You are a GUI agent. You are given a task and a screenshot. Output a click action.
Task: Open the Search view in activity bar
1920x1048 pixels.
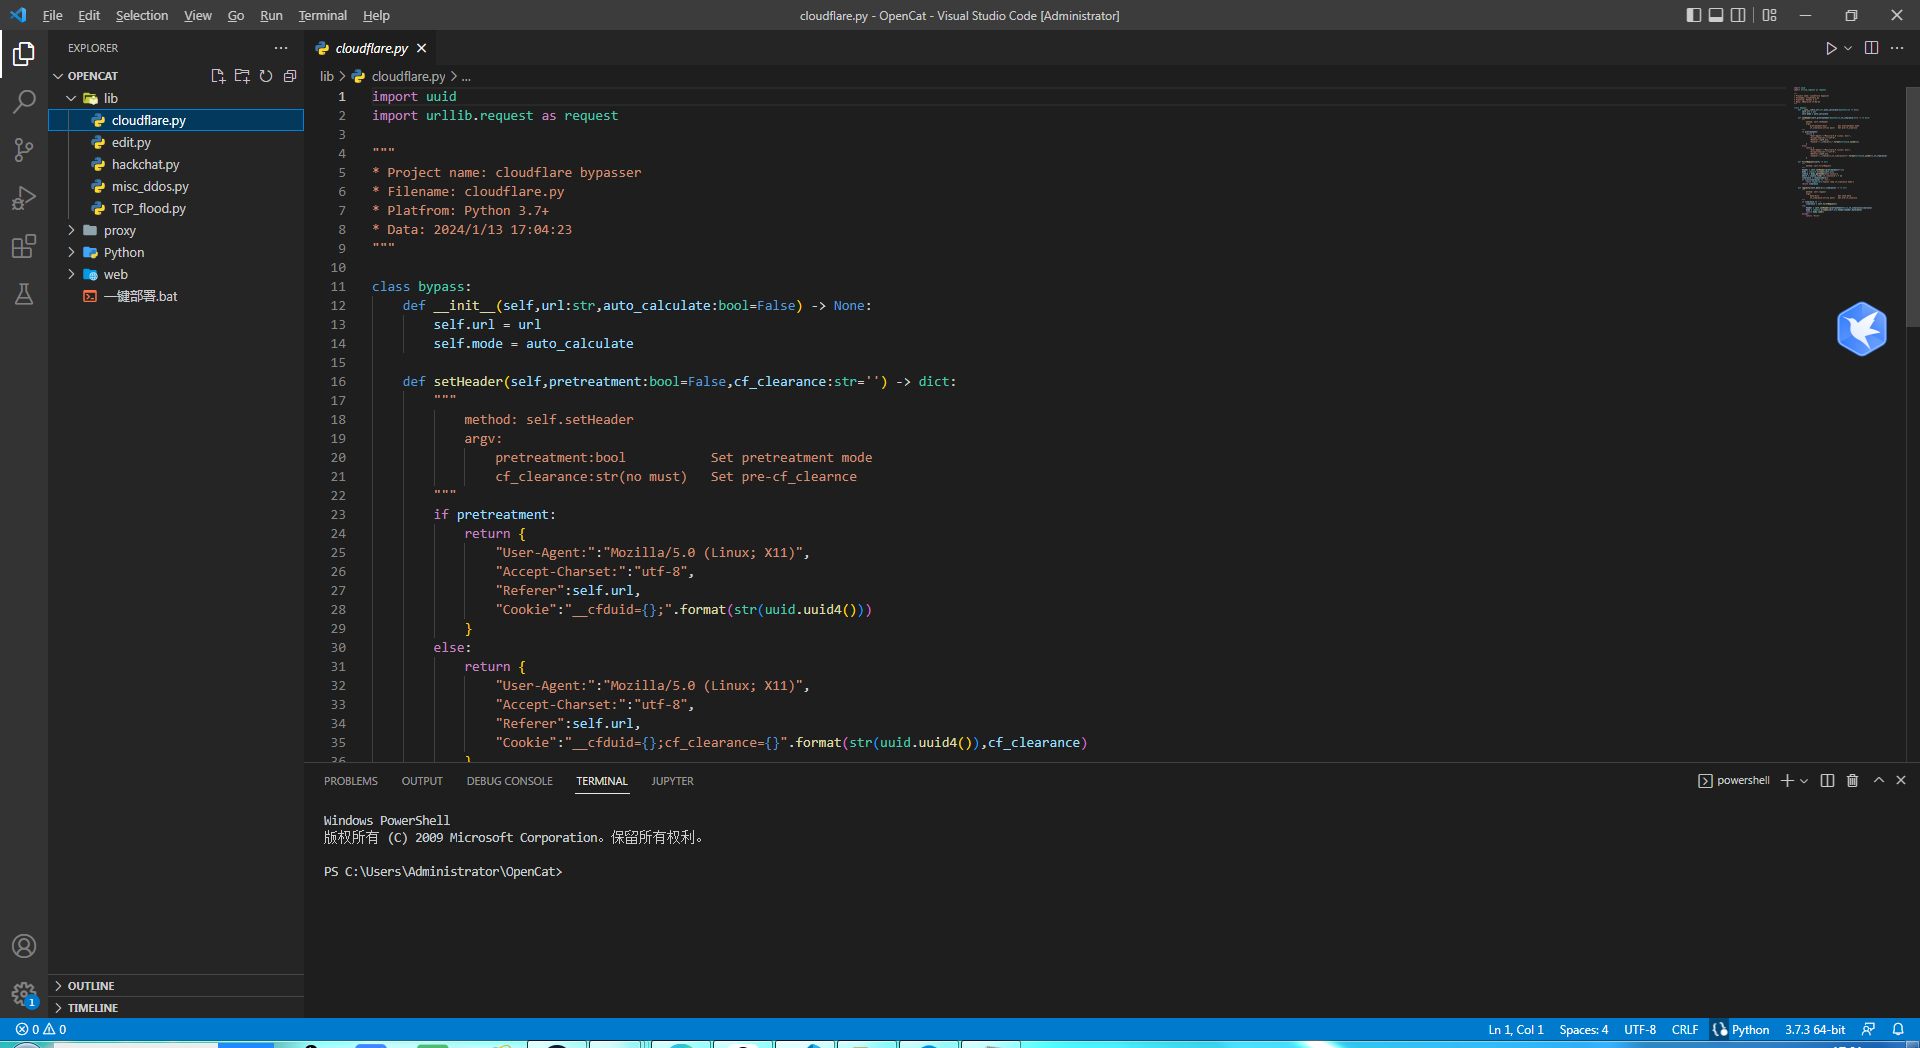24,101
